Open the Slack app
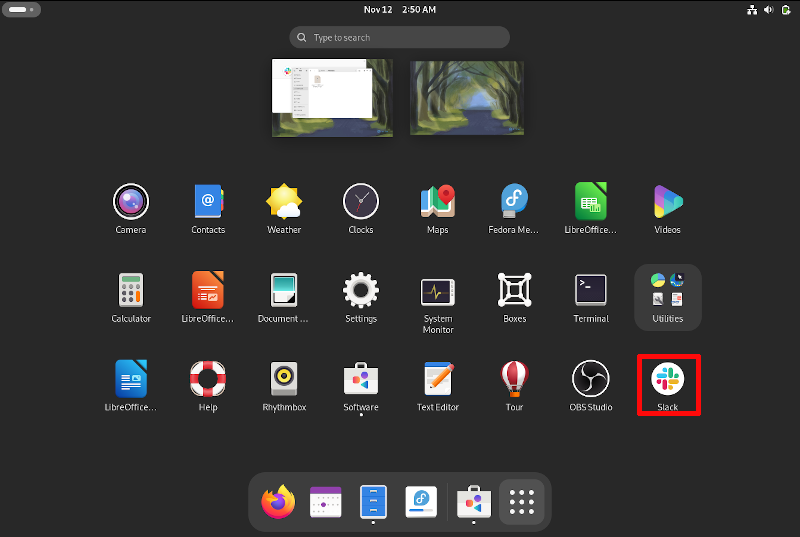The height and width of the screenshot is (537, 800). 668,379
